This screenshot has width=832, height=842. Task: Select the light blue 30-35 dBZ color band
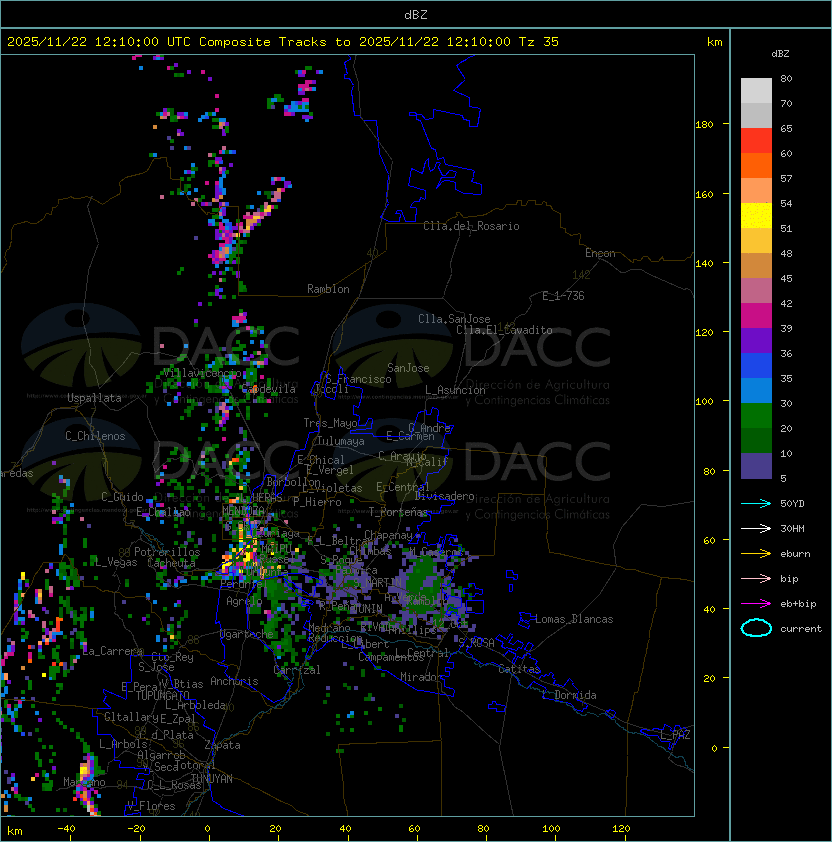pyautogui.click(x=756, y=391)
